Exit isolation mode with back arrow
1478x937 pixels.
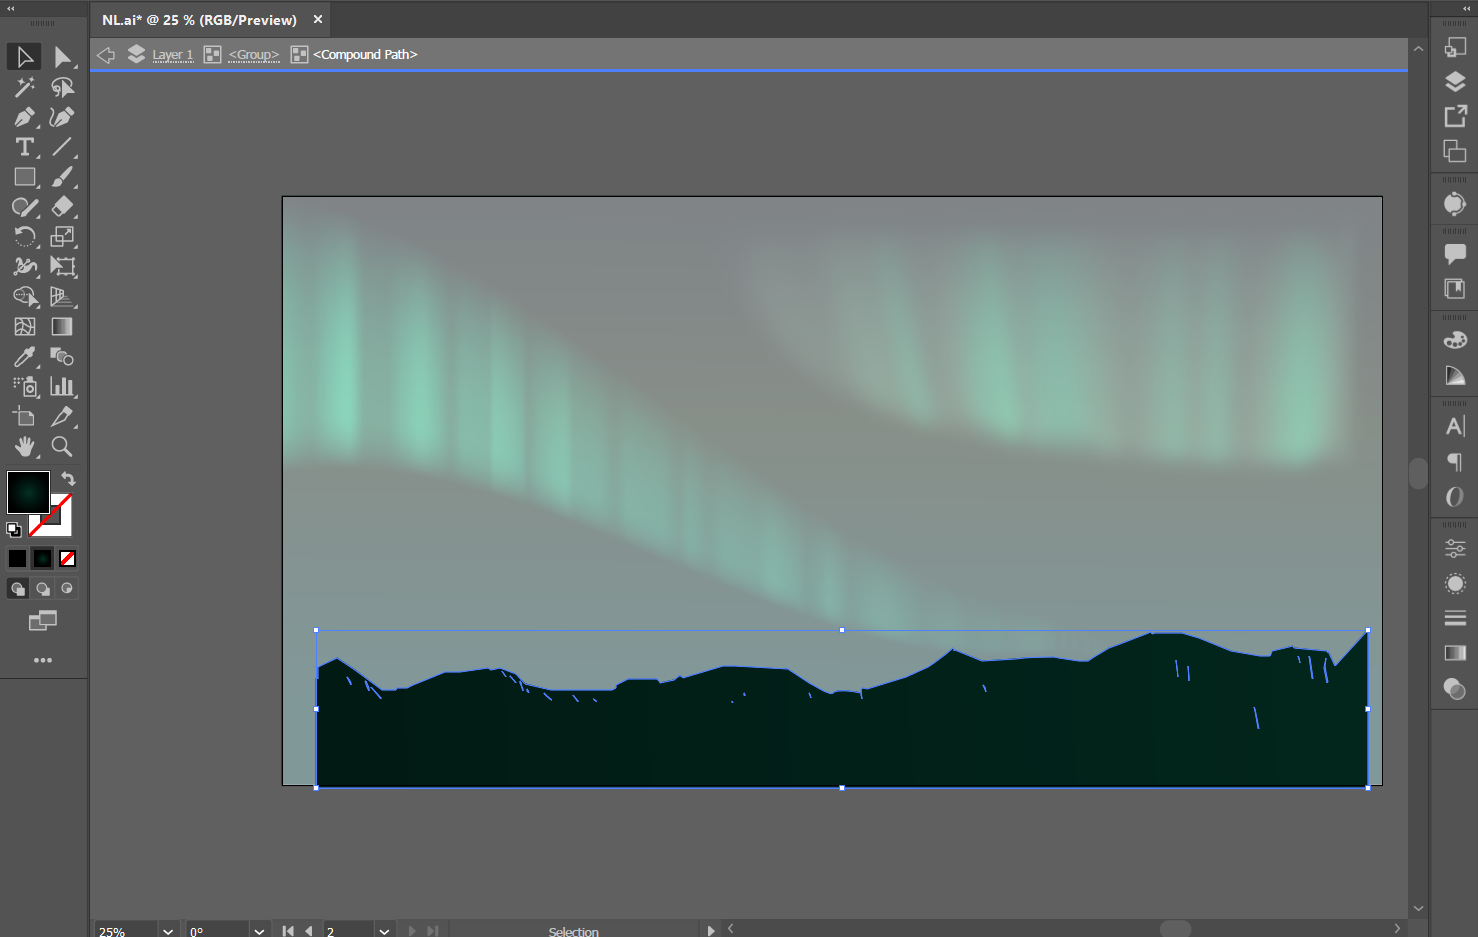(x=106, y=55)
